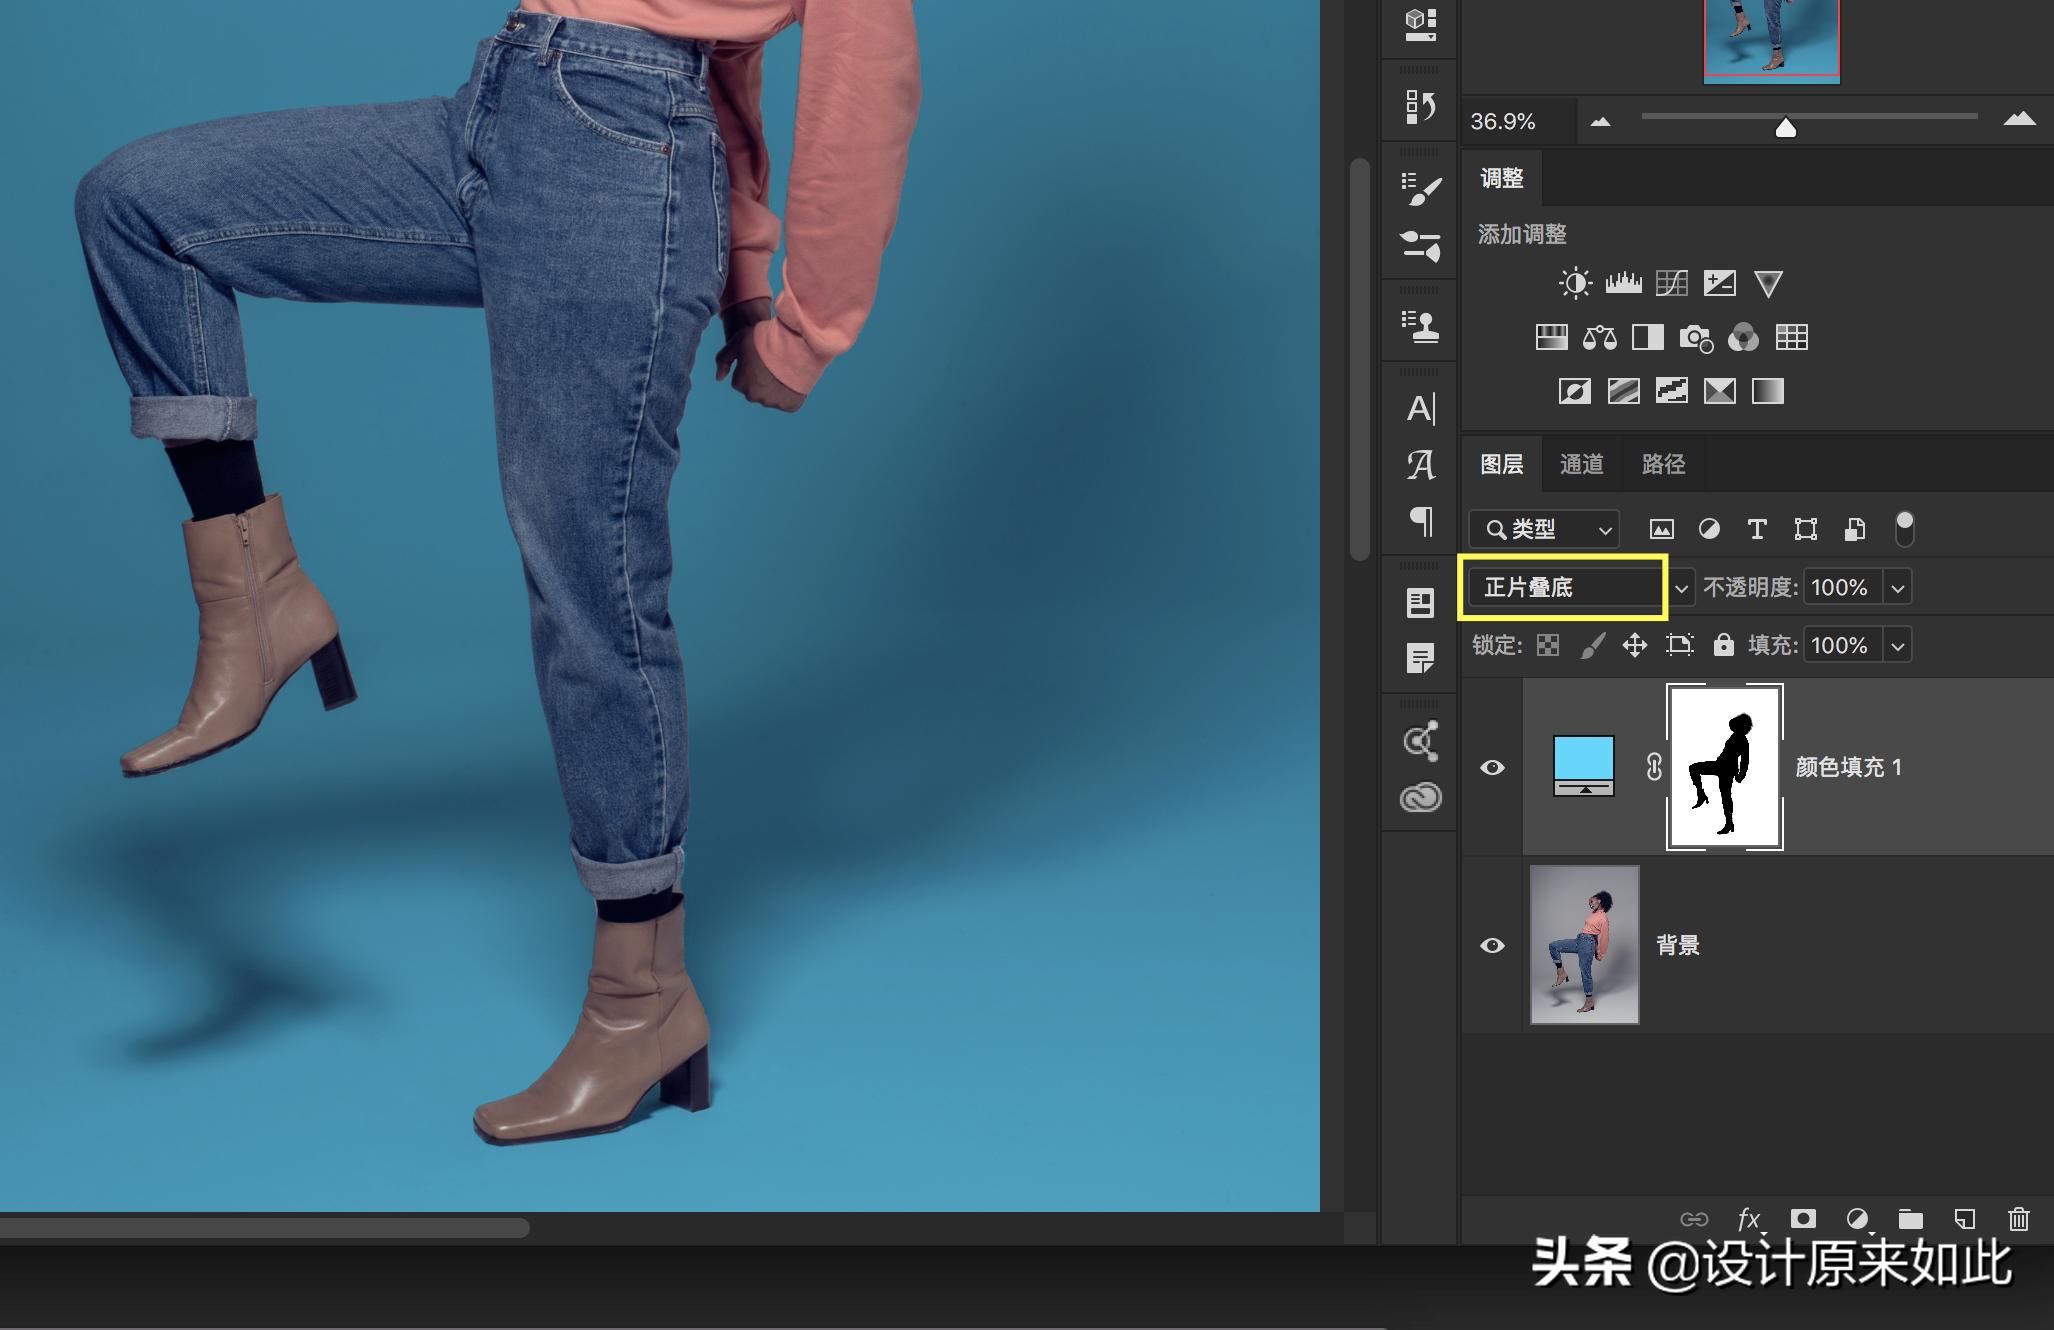Image resolution: width=2054 pixels, height=1330 pixels.
Task: Switch to the 通道 tab
Action: pyautogui.click(x=1581, y=464)
